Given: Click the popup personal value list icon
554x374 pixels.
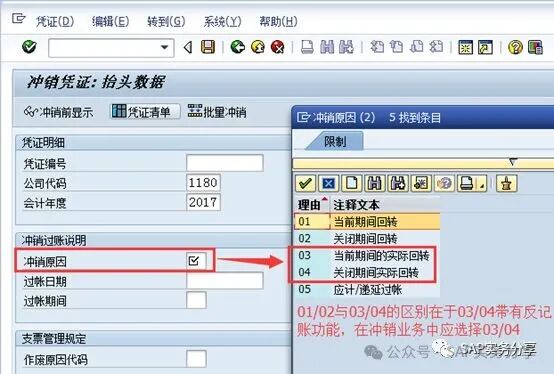Looking at the screenshot, I should pos(506,183).
